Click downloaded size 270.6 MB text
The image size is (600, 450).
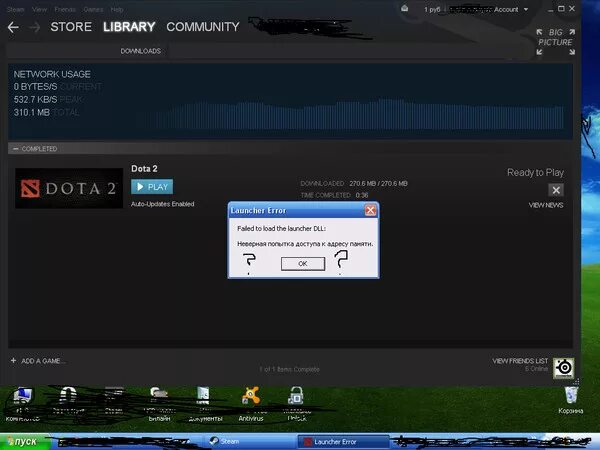tap(378, 183)
